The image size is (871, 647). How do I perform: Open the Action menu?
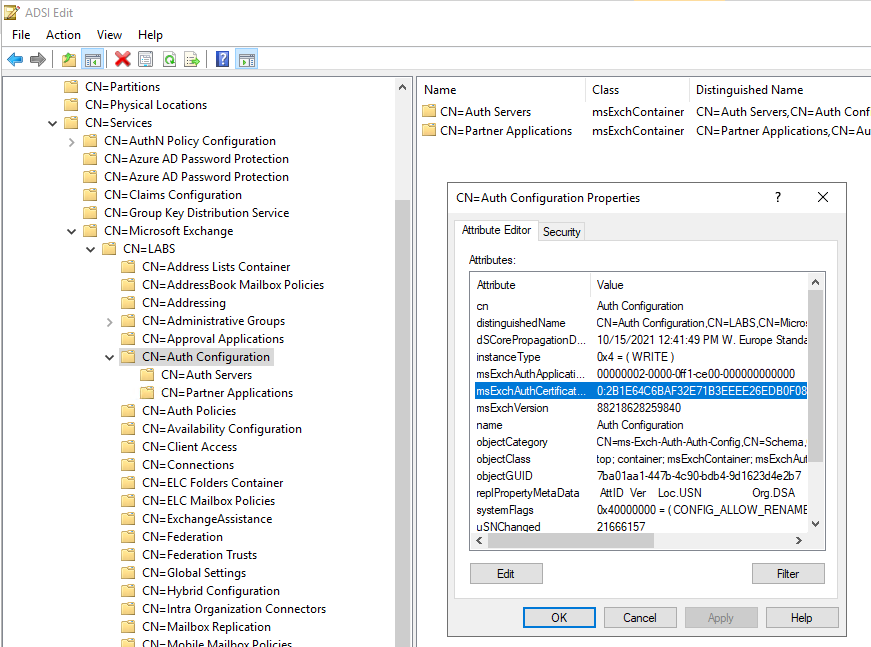pyautogui.click(x=63, y=35)
